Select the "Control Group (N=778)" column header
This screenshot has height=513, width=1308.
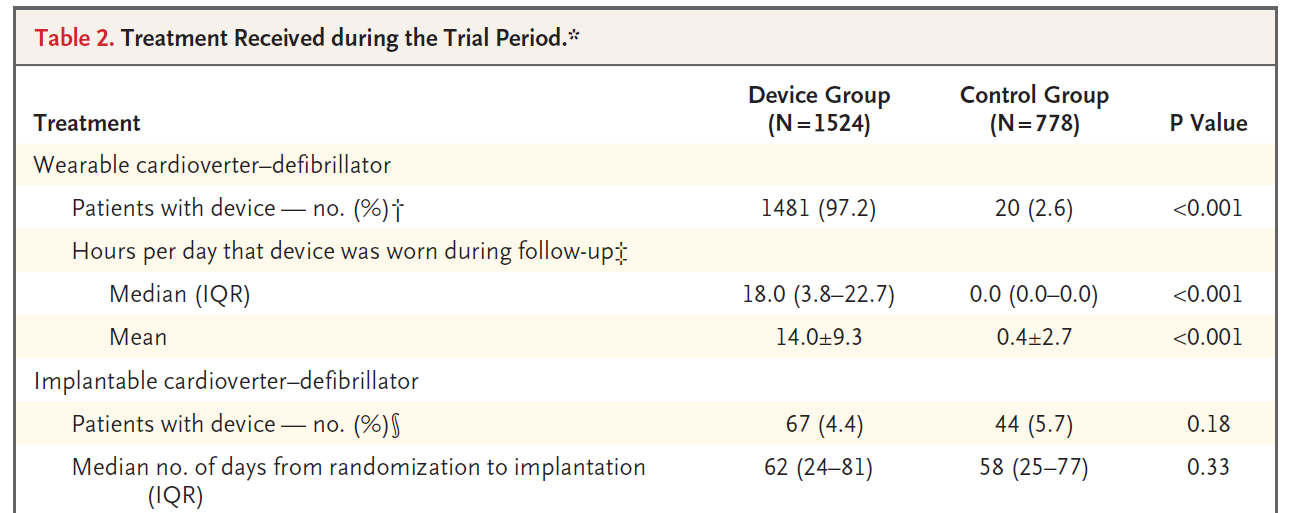coord(1034,110)
